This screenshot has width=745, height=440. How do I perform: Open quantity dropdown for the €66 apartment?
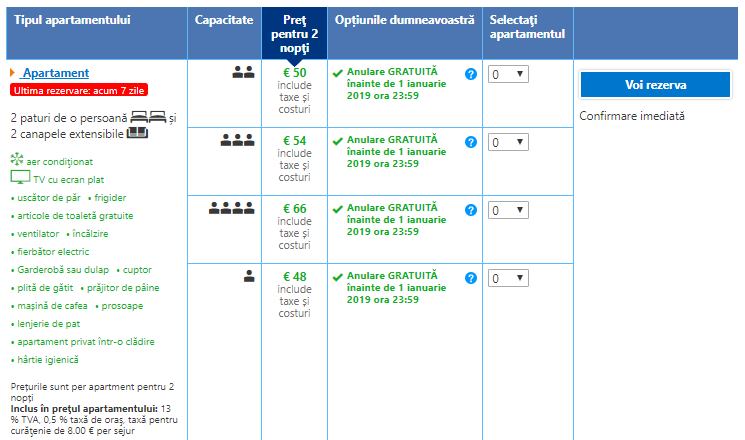coord(507,211)
